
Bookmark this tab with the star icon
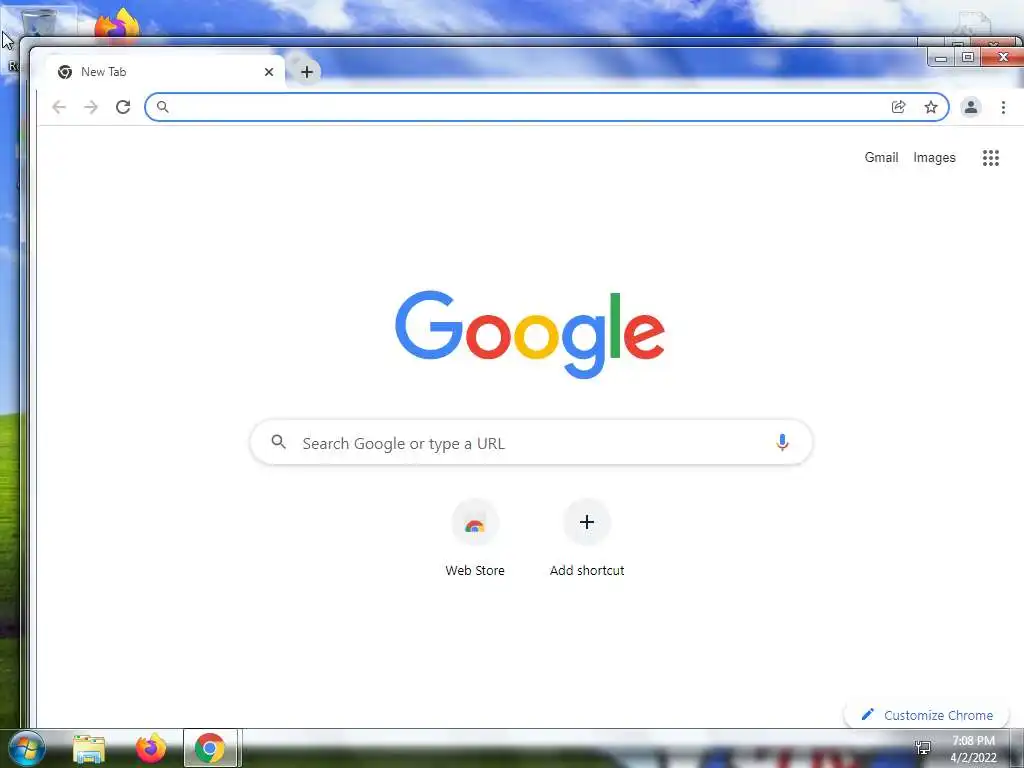(x=931, y=107)
